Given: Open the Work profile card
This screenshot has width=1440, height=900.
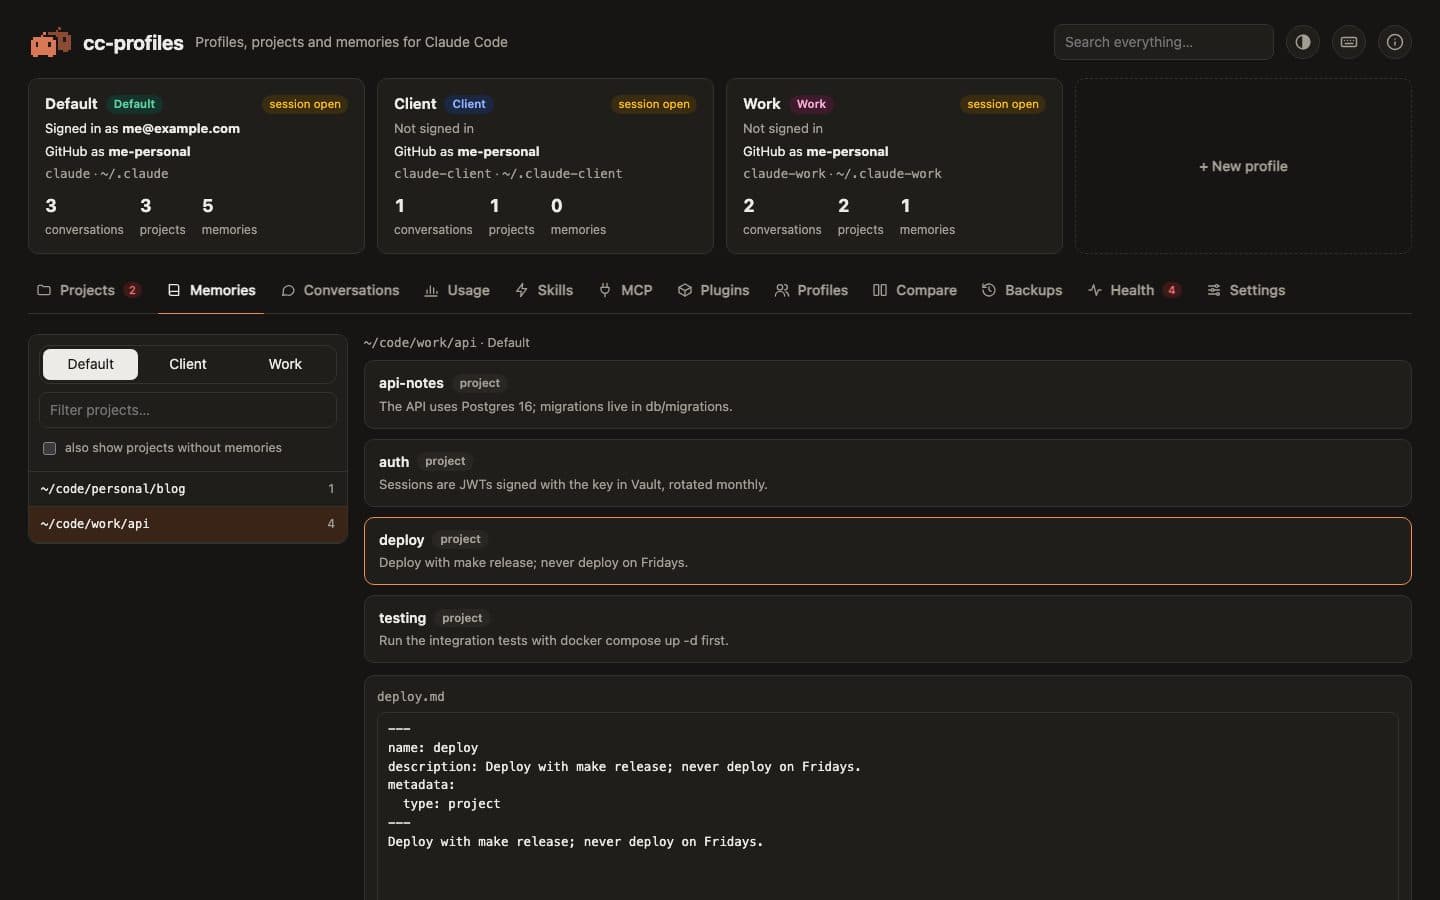Looking at the screenshot, I should [x=894, y=166].
